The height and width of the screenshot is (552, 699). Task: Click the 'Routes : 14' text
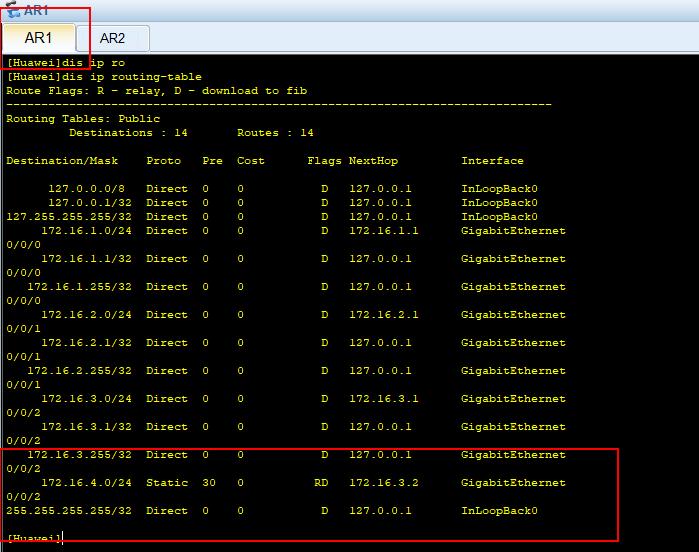point(275,132)
